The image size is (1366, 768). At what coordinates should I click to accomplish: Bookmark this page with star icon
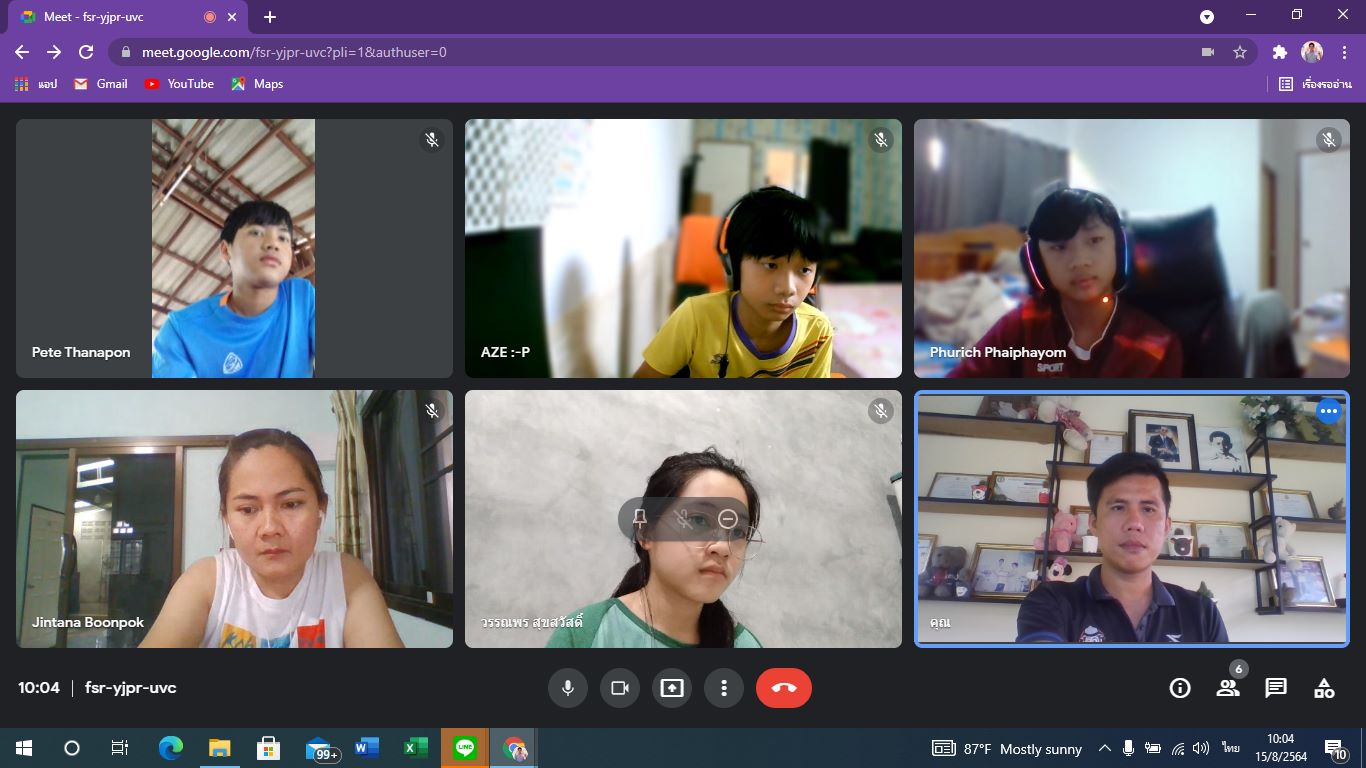1240,52
